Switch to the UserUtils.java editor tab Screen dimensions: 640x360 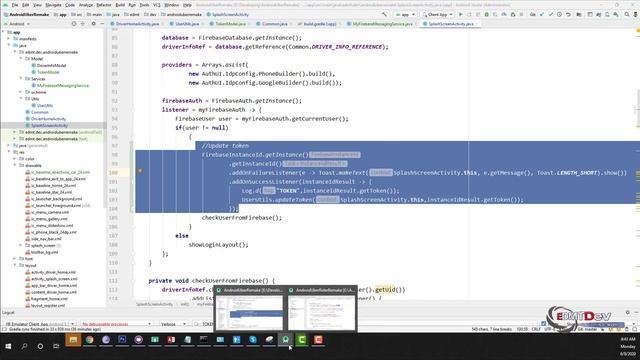coord(187,24)
